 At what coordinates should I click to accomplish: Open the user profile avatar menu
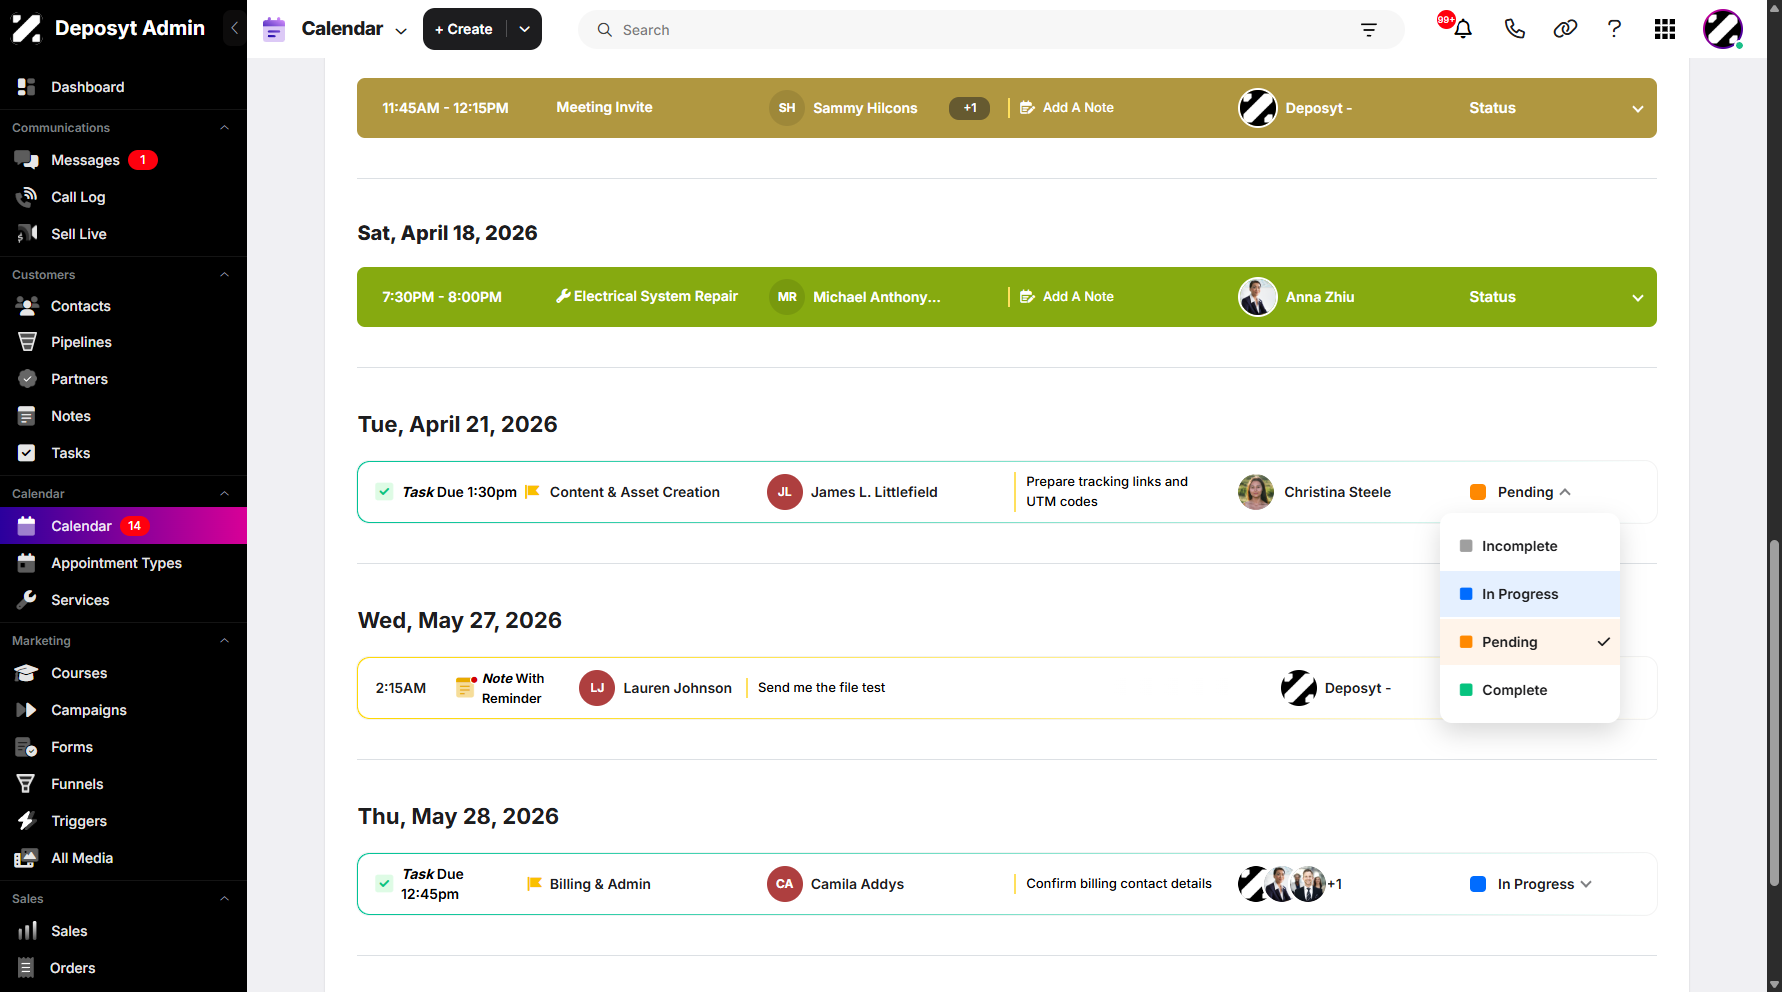(1723, 29)
